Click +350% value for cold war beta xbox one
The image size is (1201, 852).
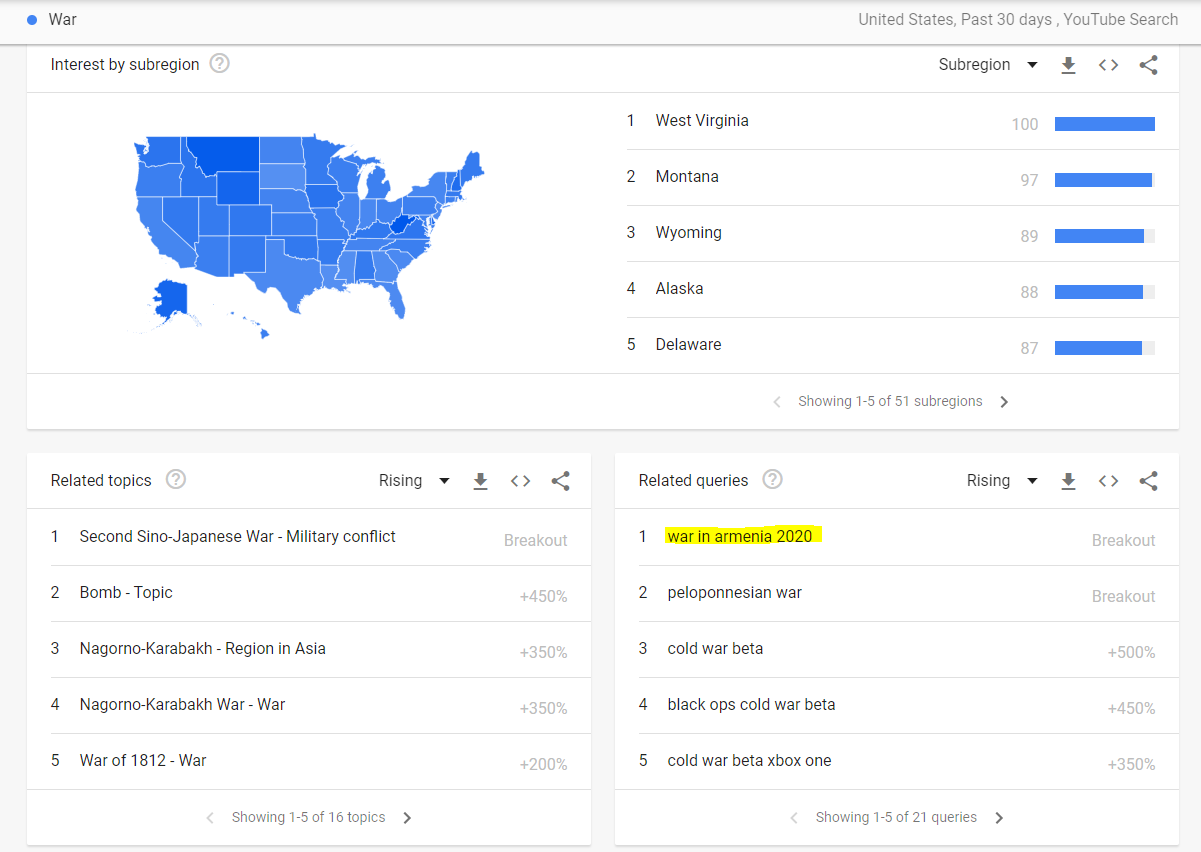point(1131,765)
